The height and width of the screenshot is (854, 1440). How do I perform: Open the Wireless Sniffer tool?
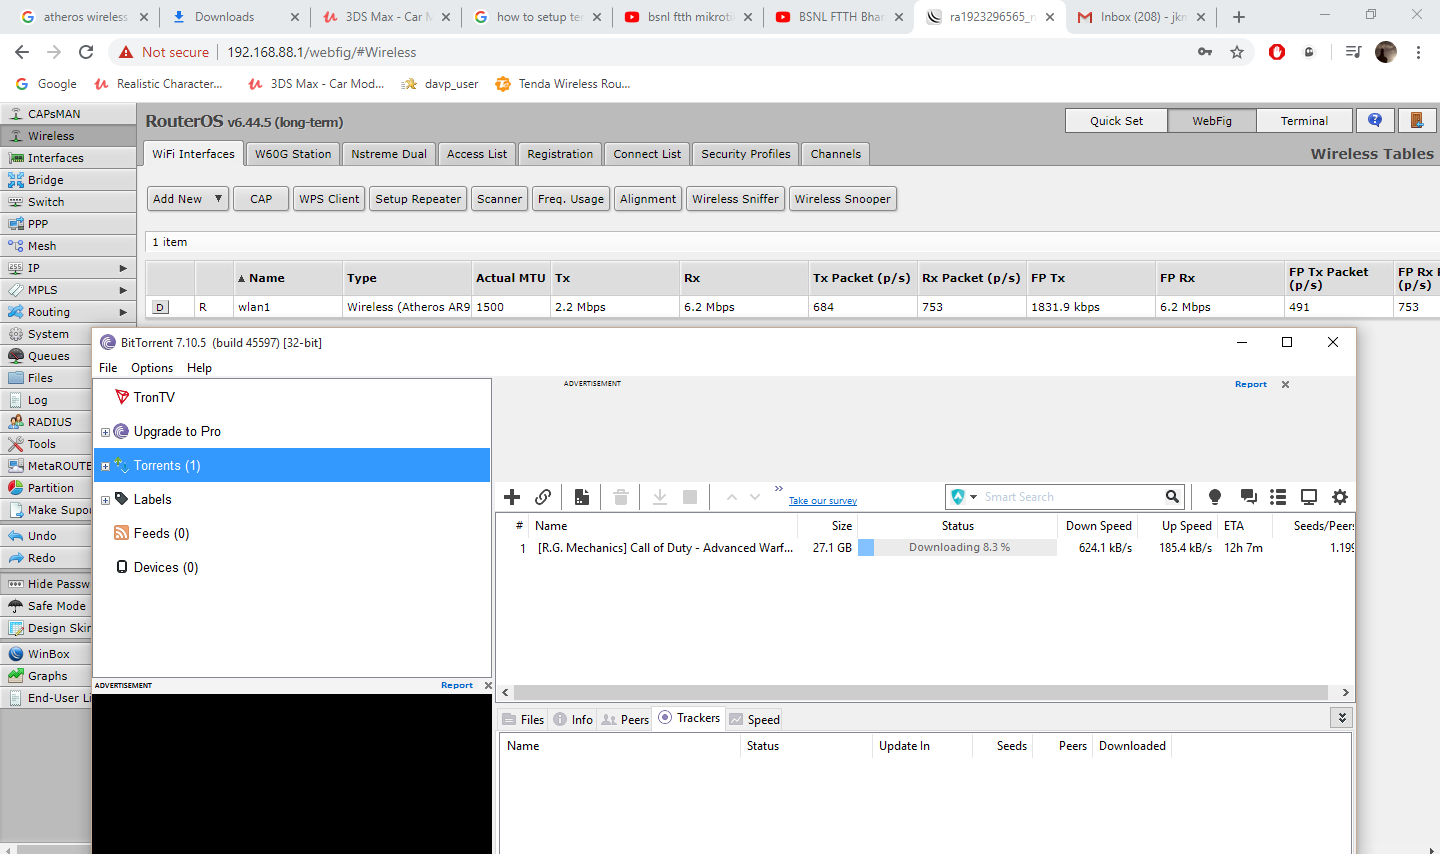point(735,199)
